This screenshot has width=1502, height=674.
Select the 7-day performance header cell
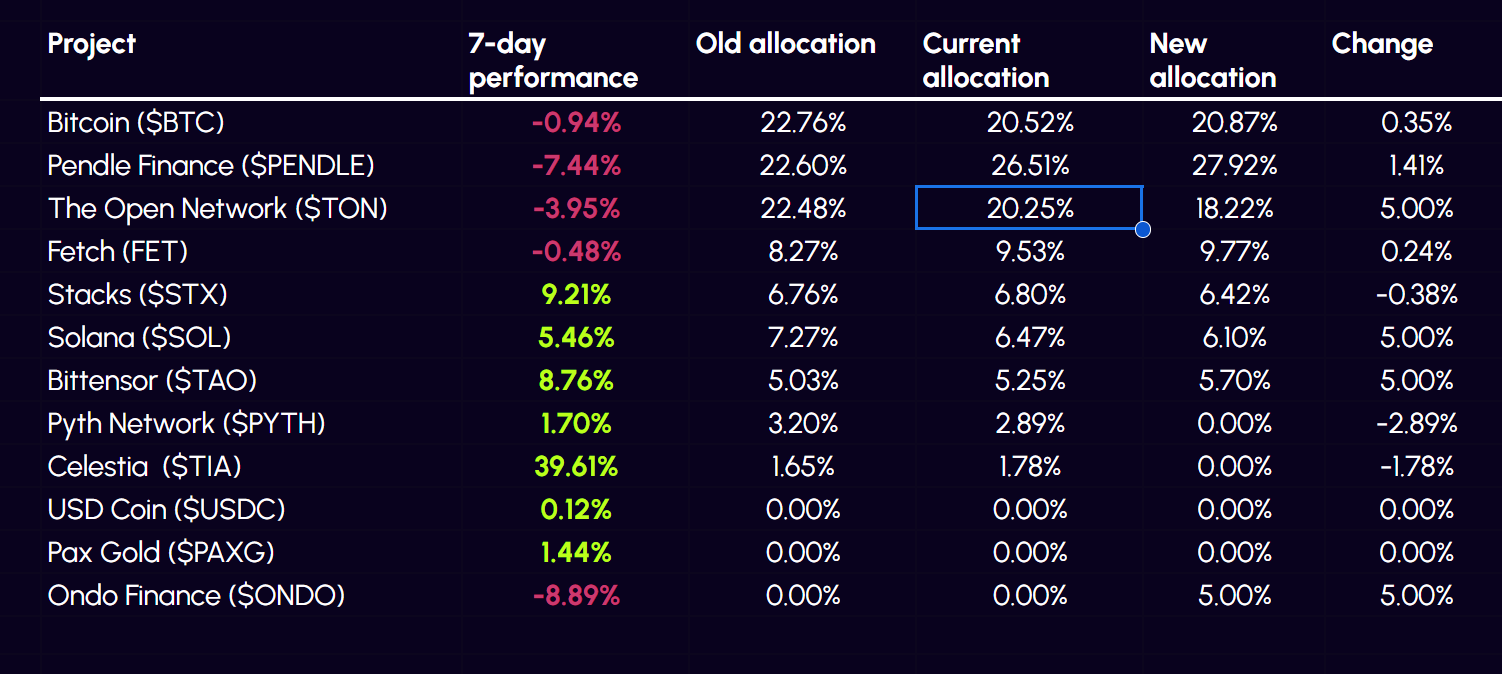pos(553,60)
